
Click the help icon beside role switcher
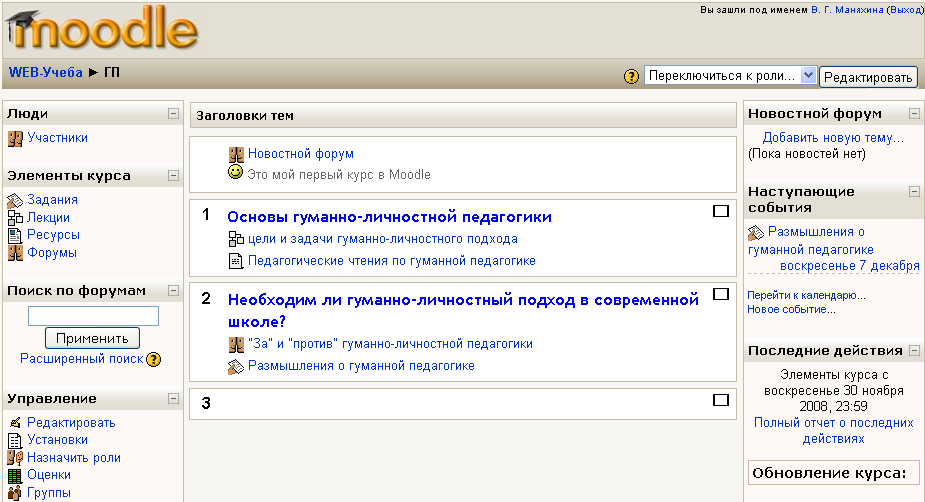coord(631,76)
